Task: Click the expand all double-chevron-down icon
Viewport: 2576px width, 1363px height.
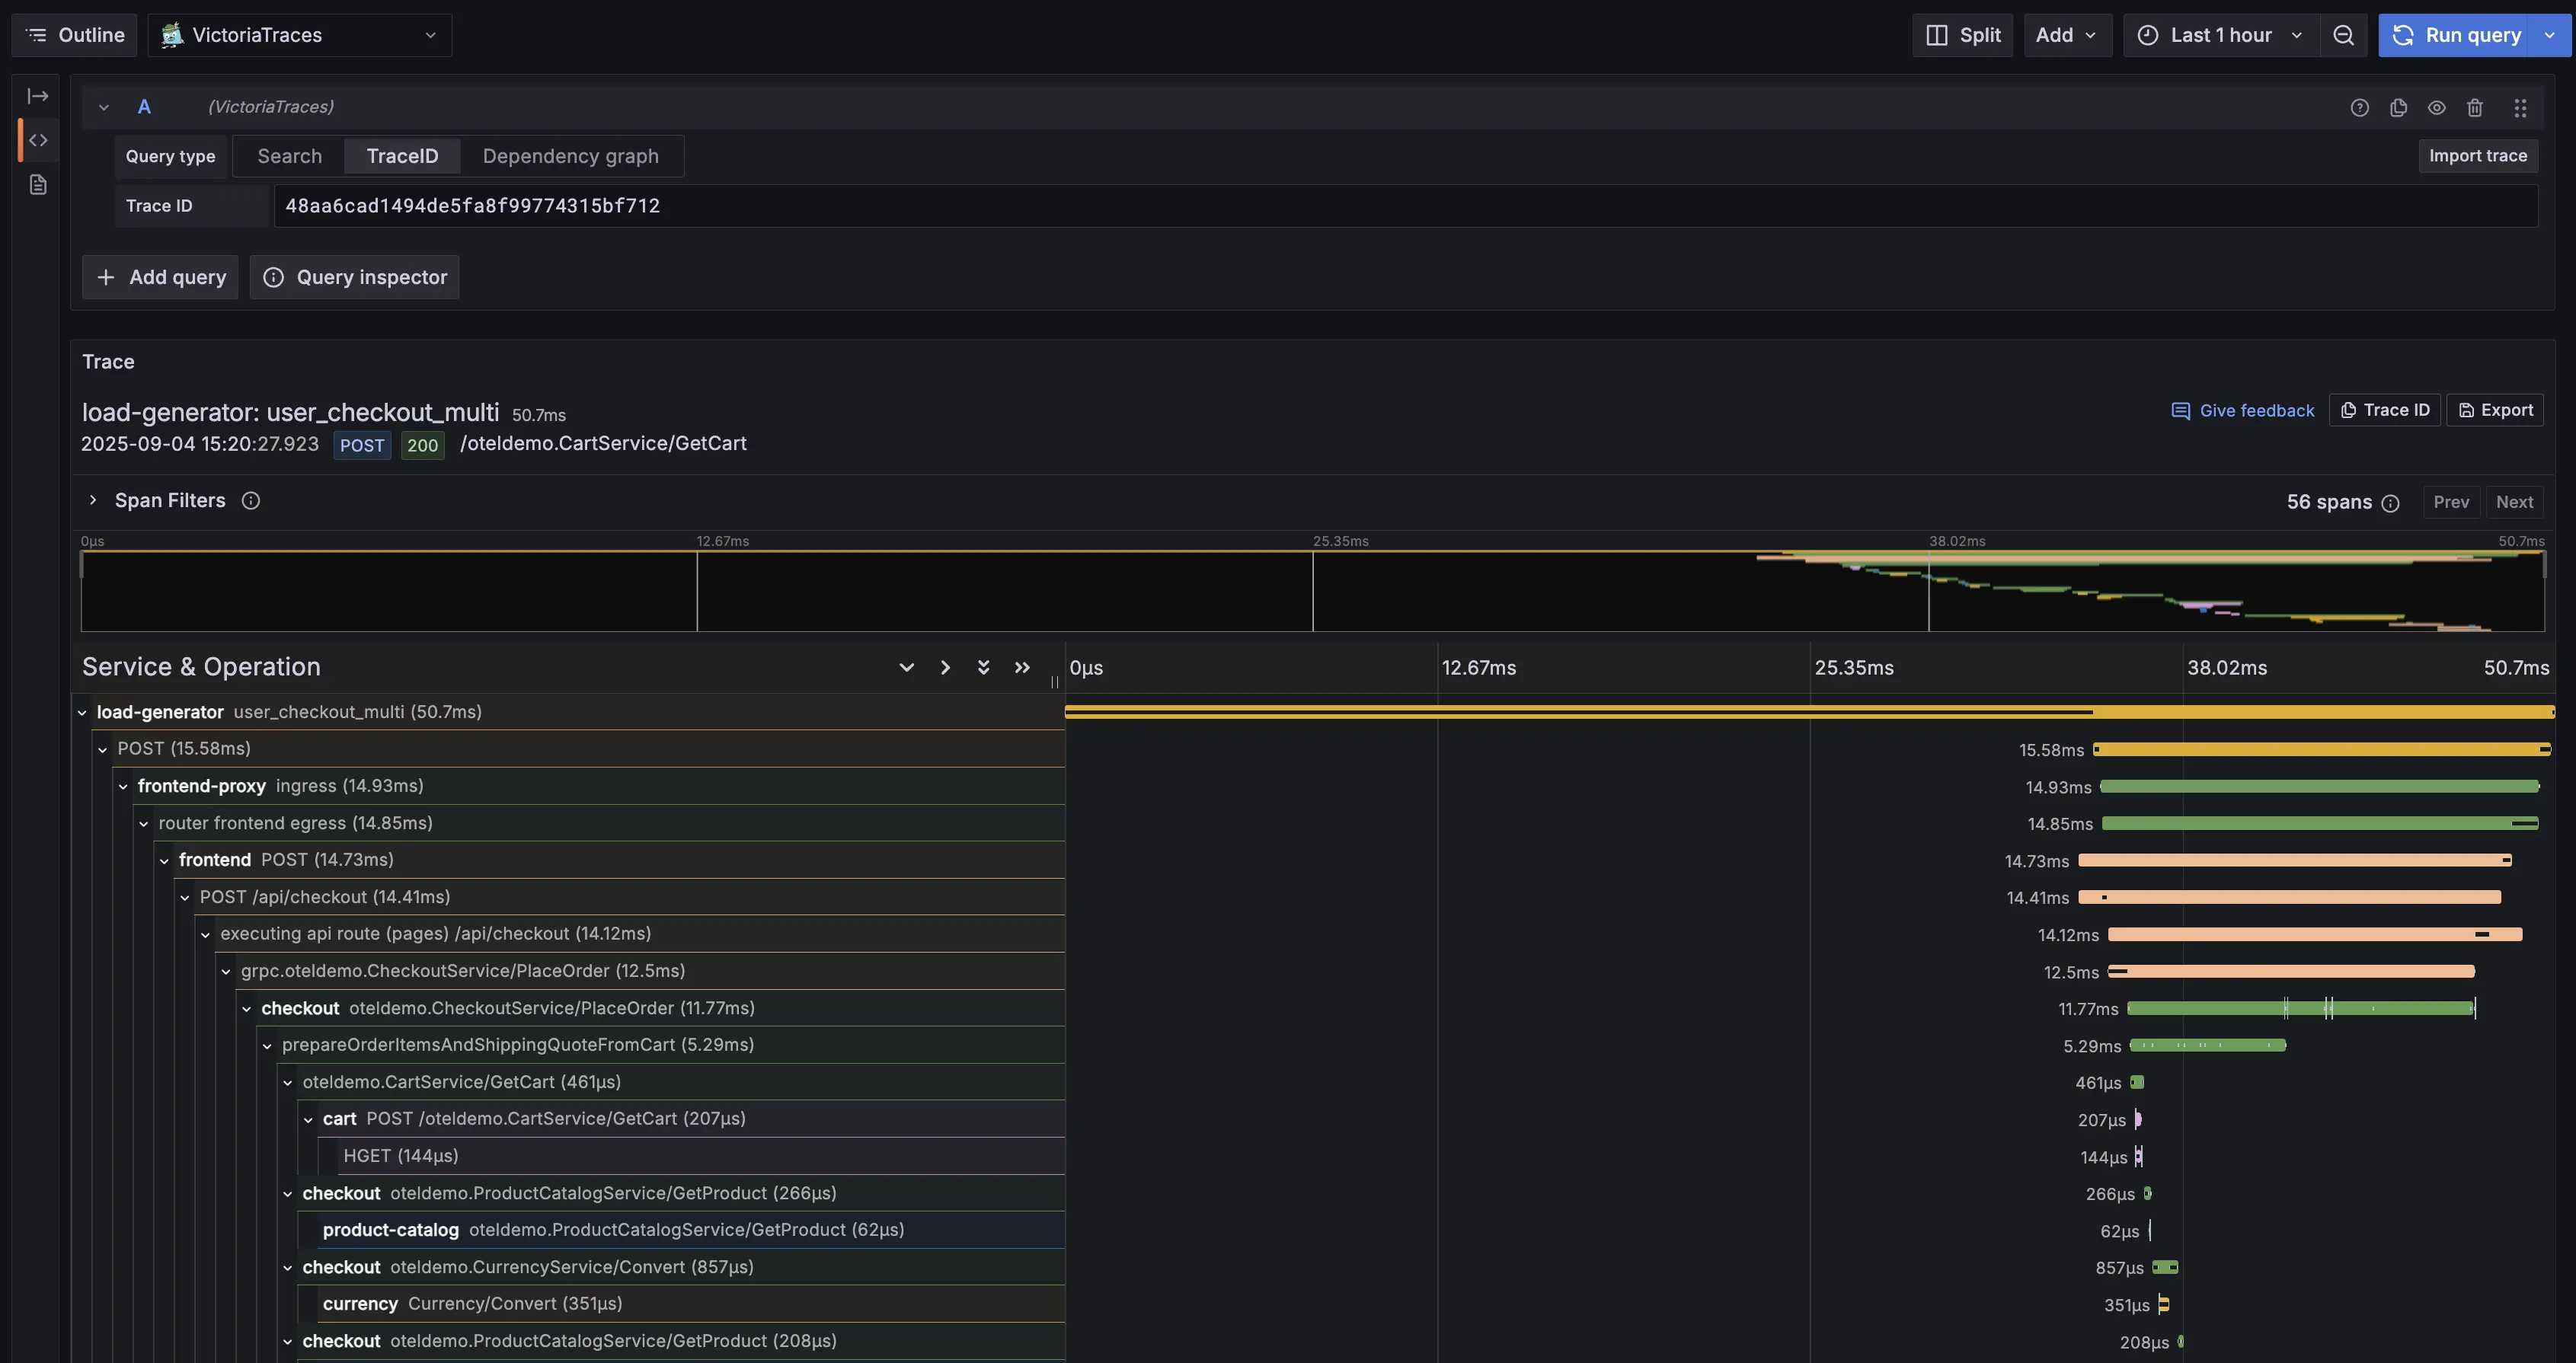Action: tap(983, 667)
